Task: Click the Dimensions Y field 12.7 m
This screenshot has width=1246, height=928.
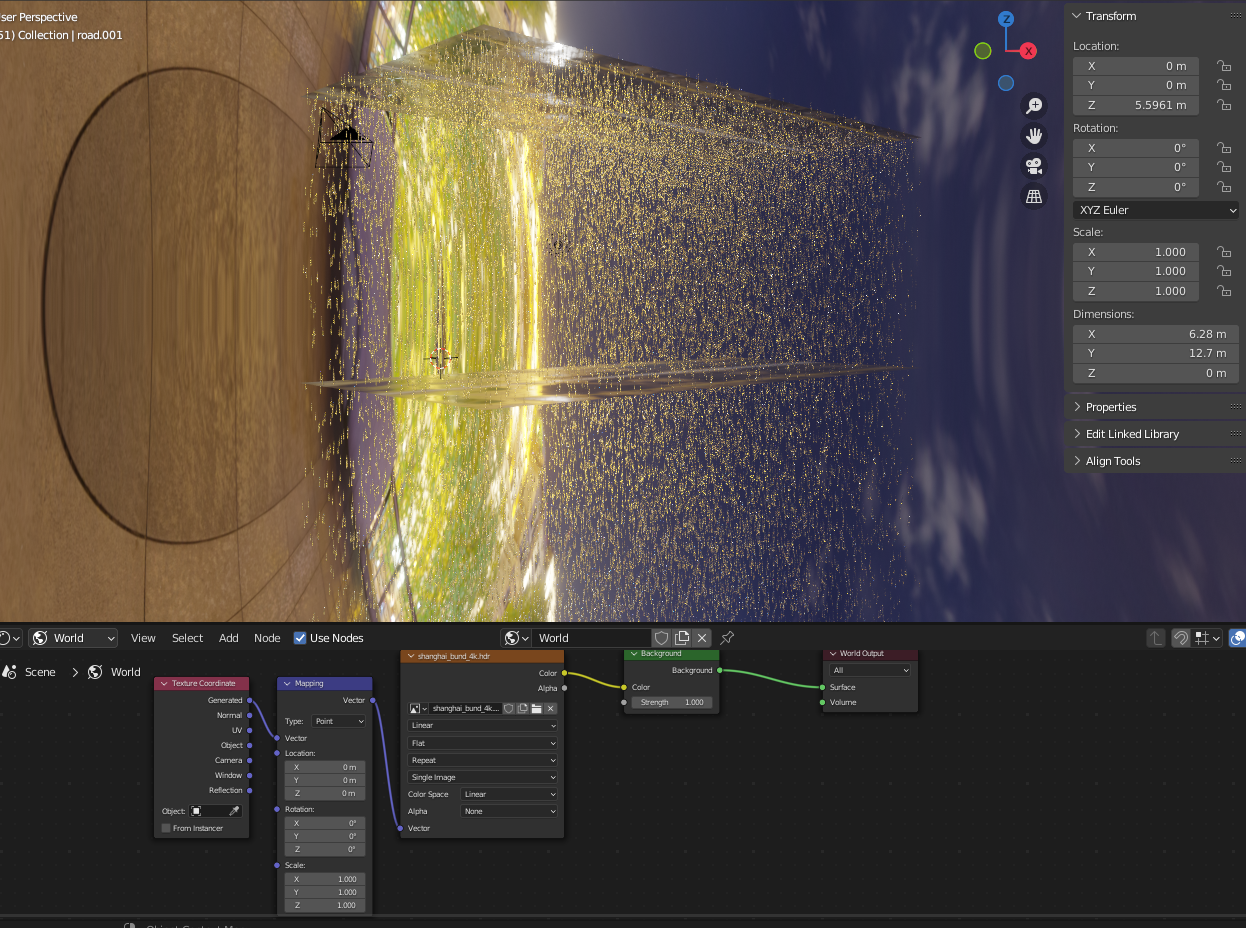Action: coord(1156,353)
